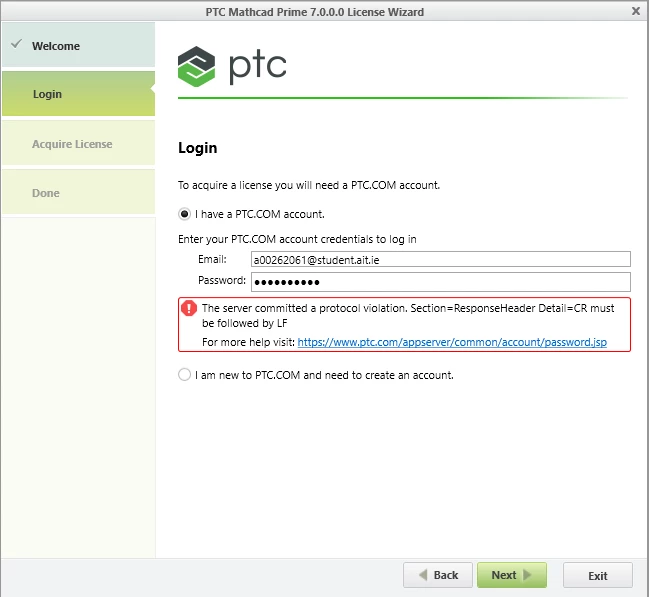This screenshot has height=597, width=649.
Task: Focus the Password input field
Action: tap(440, 282)
